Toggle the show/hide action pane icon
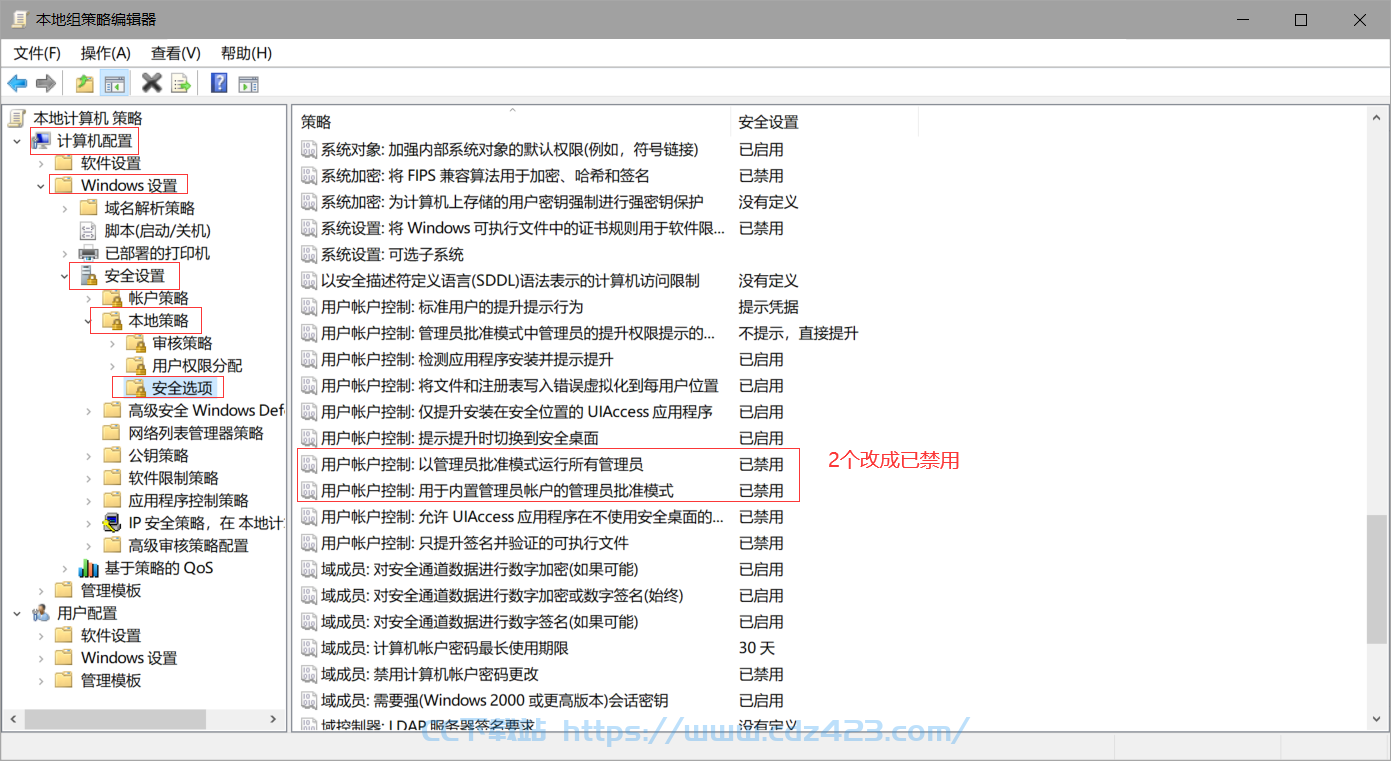 248,83
